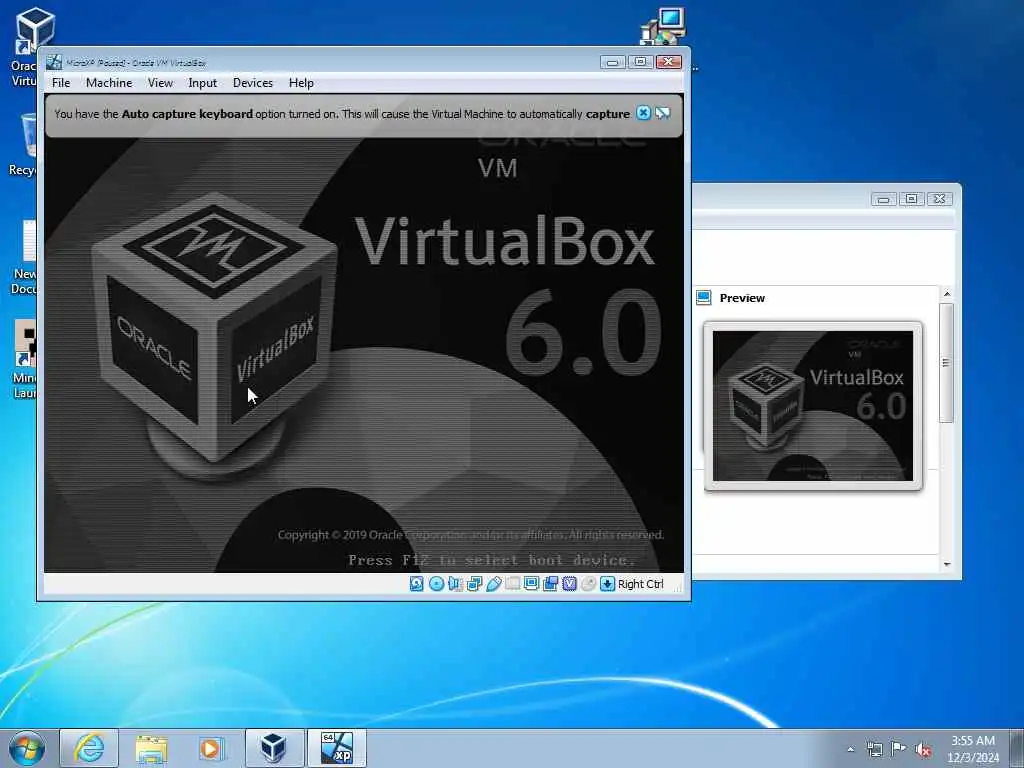Maximize the background VirtualBox Manager window
Image resolution: width=1024 pixels, height=768 pixels.
coord(912,199)
